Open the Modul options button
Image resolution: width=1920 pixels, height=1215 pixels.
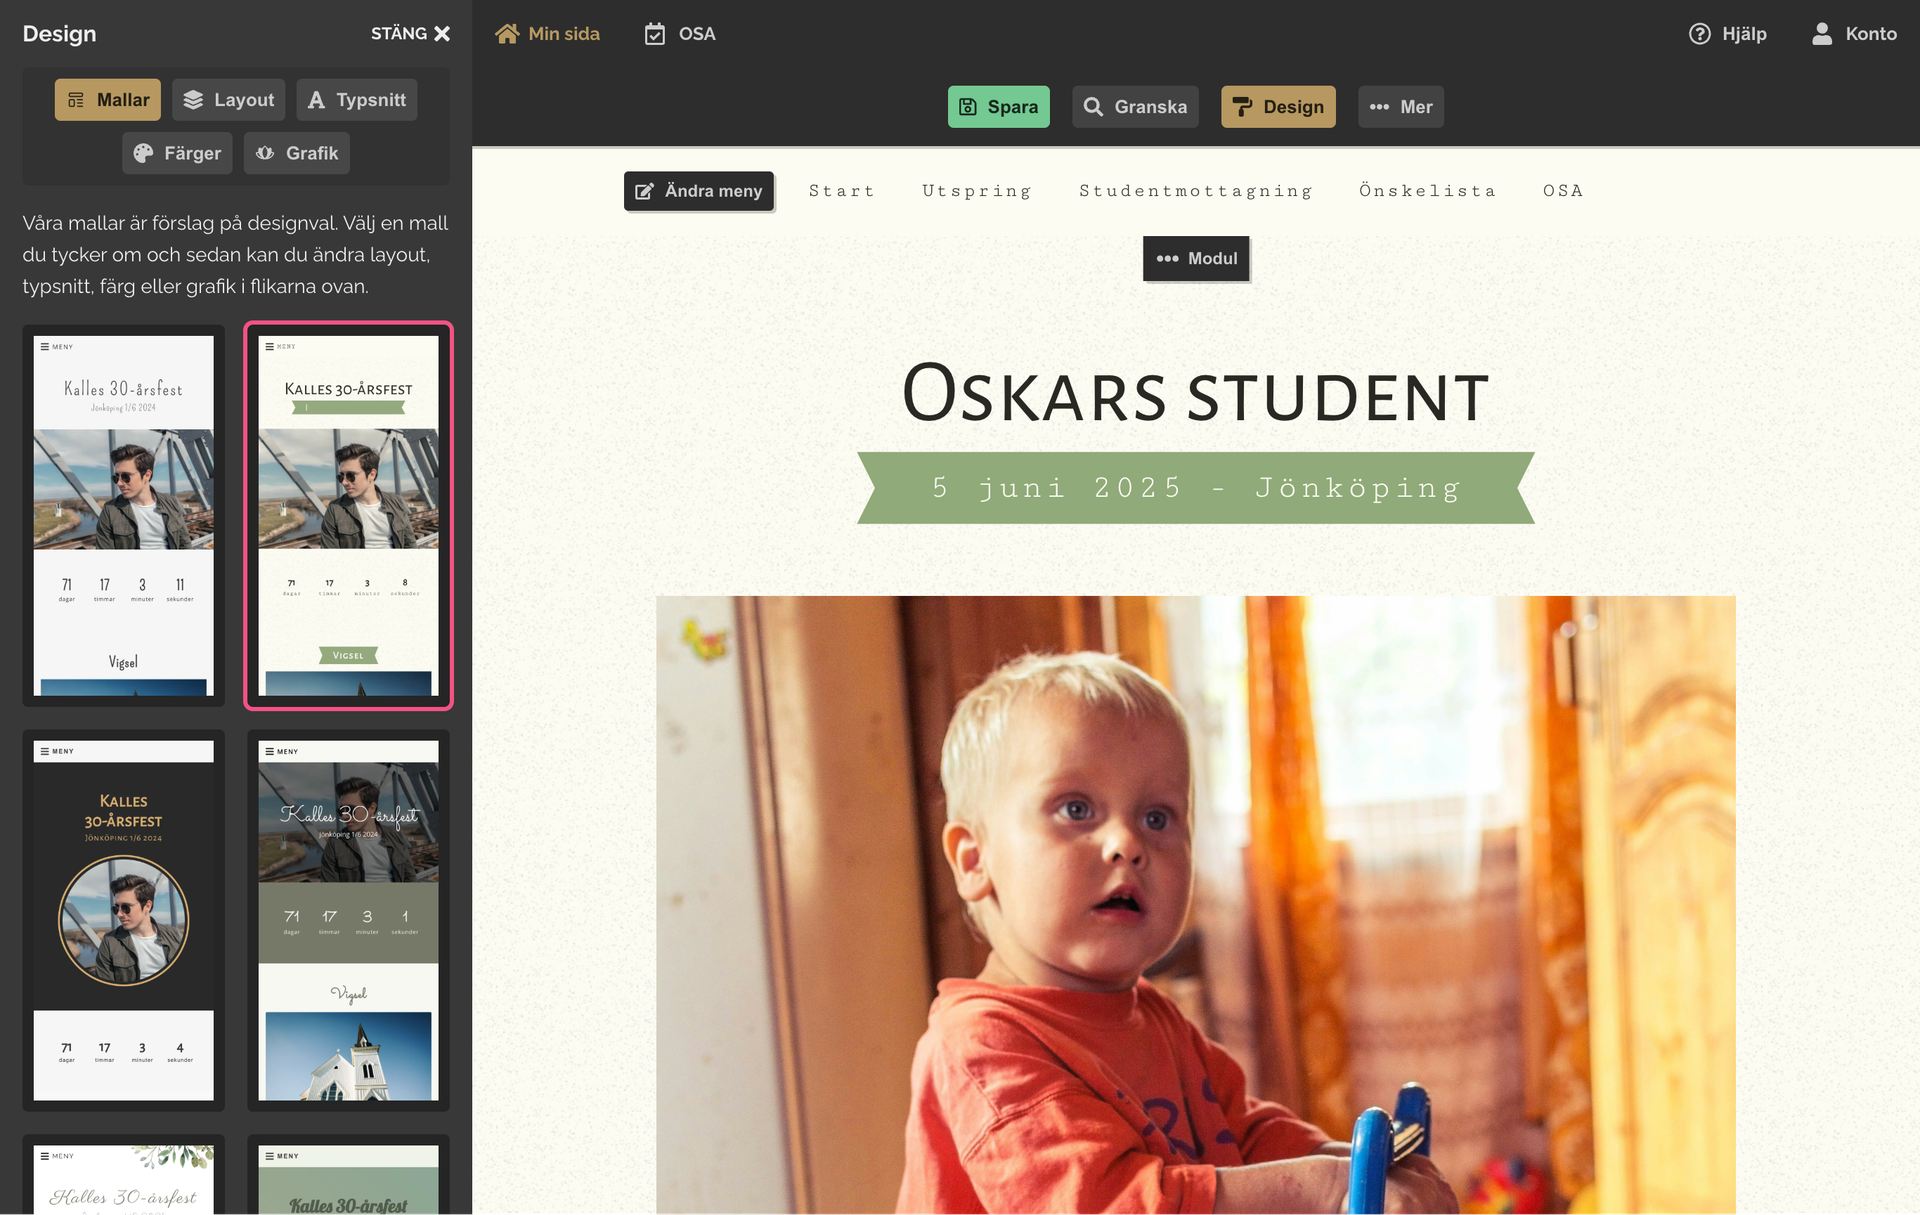coord(1196,258)
